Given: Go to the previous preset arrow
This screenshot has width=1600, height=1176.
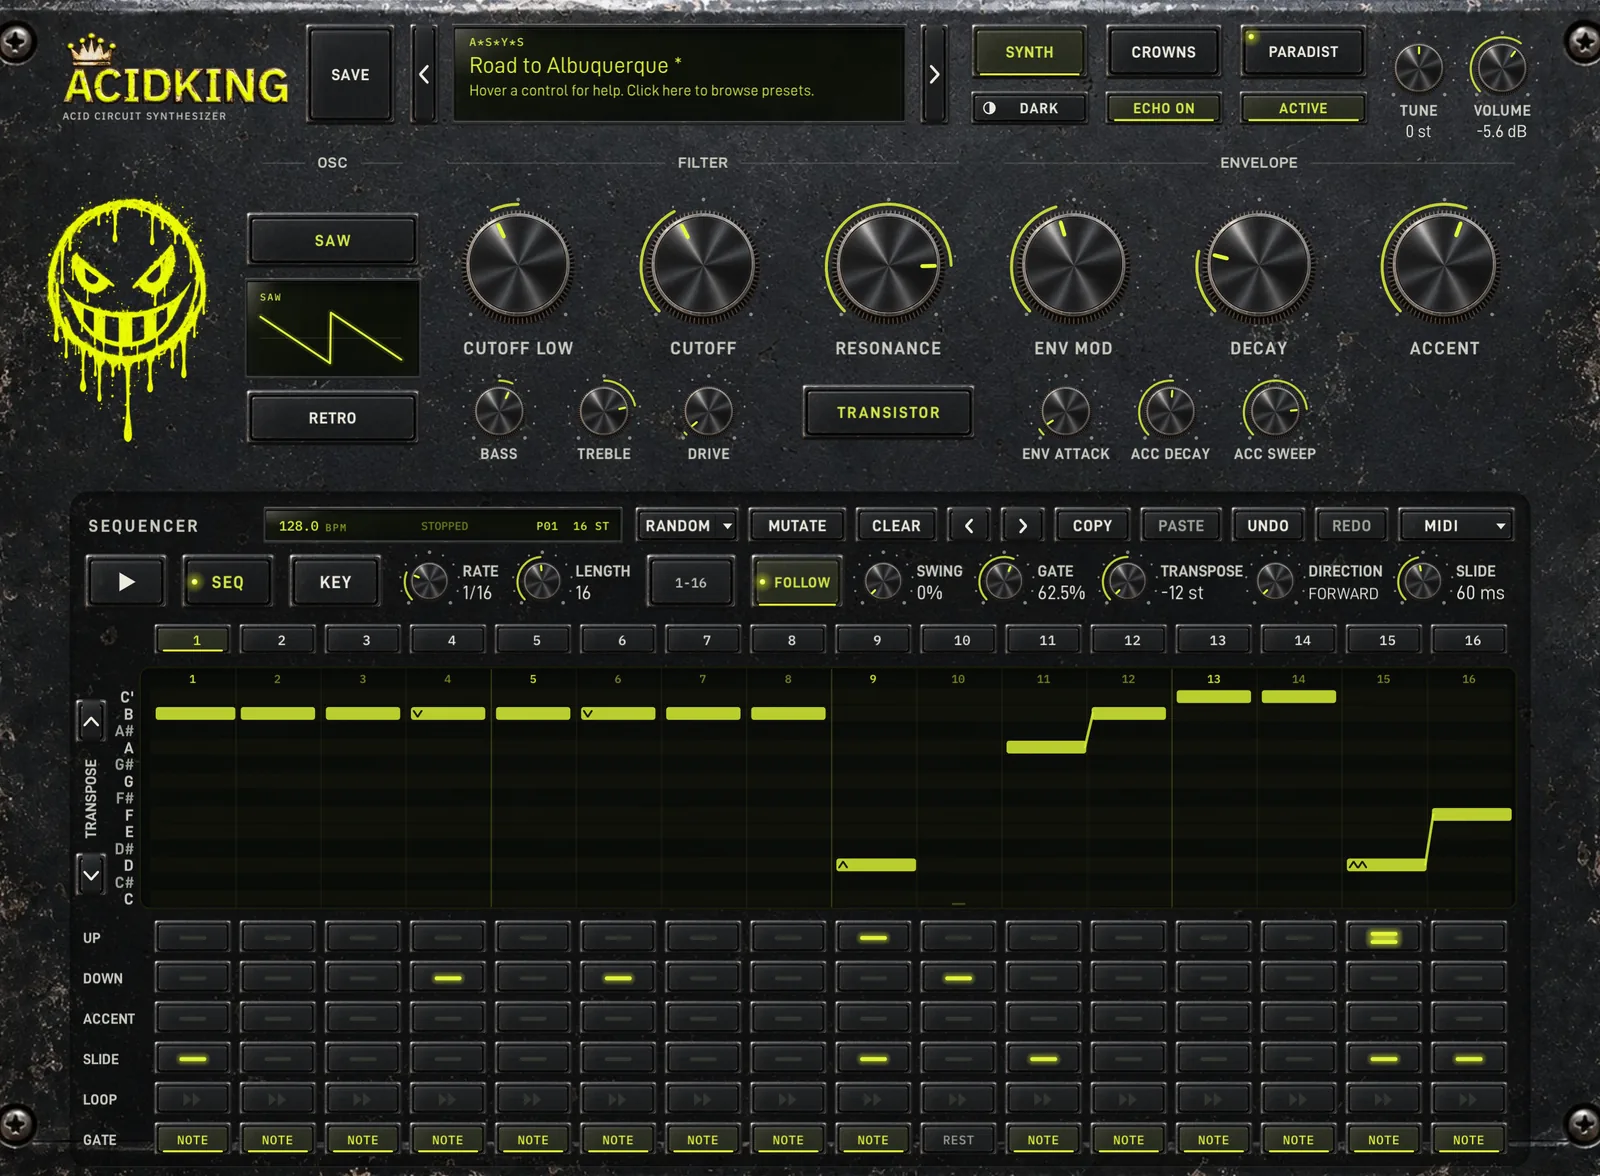Looking at the screenshot, I should point(424,75).
